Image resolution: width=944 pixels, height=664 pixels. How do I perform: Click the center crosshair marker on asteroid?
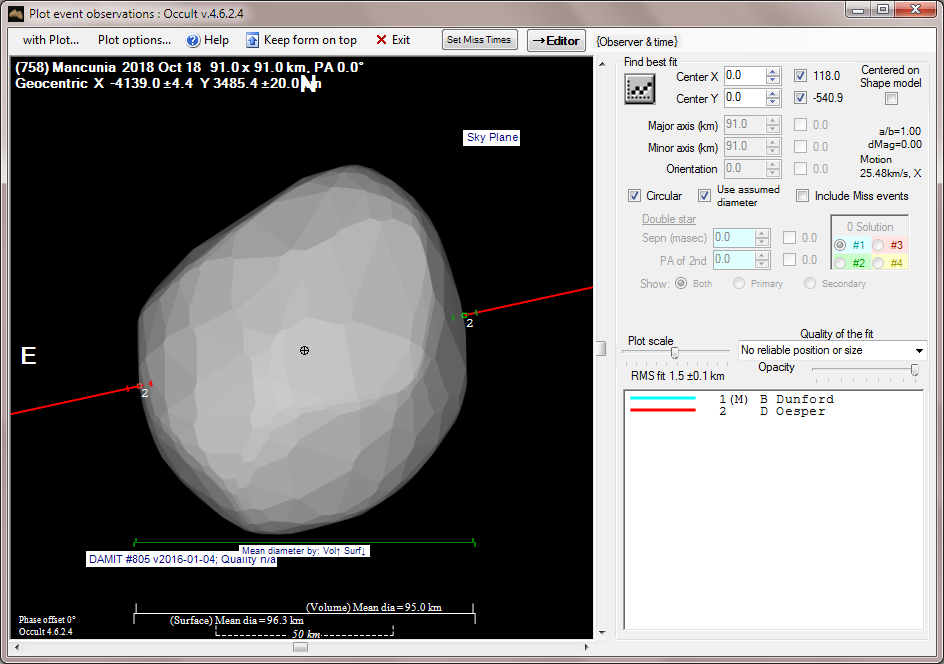pyautogui.click(x=304, y=350)
